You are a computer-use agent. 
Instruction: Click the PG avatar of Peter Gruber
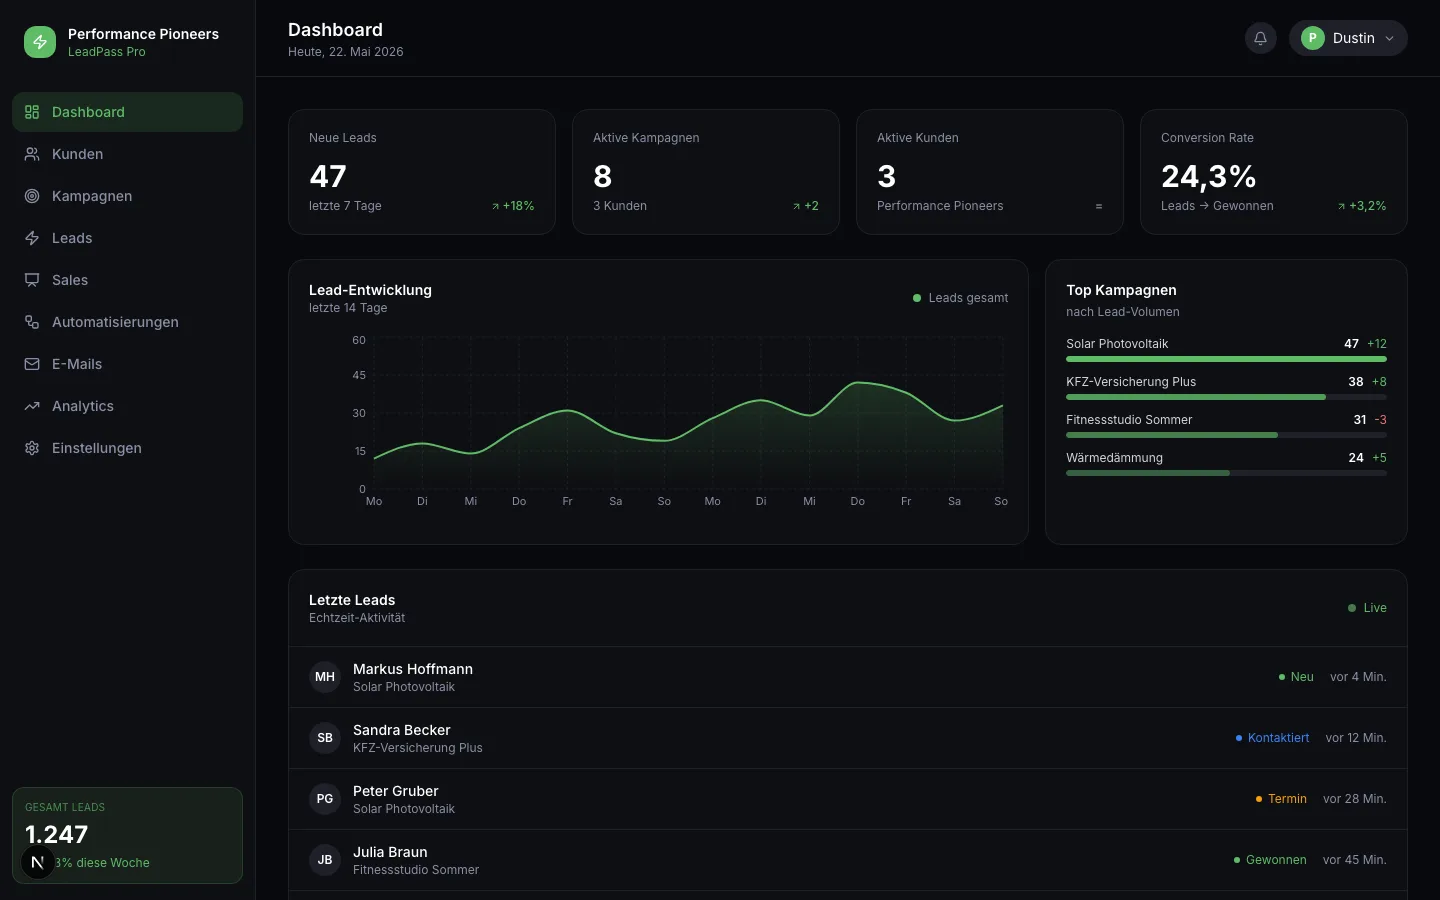pyautogui.click(x=325, y=799)
